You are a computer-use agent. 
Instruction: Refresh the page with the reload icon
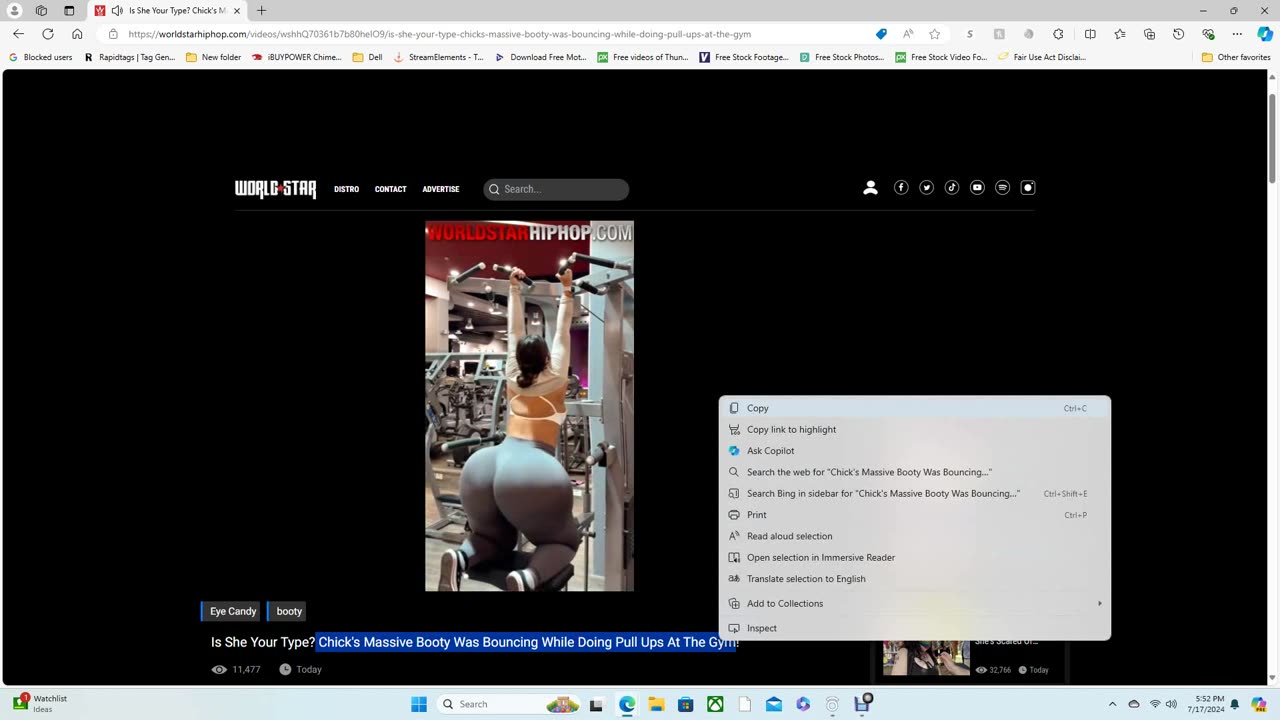[x=47, y=34]
